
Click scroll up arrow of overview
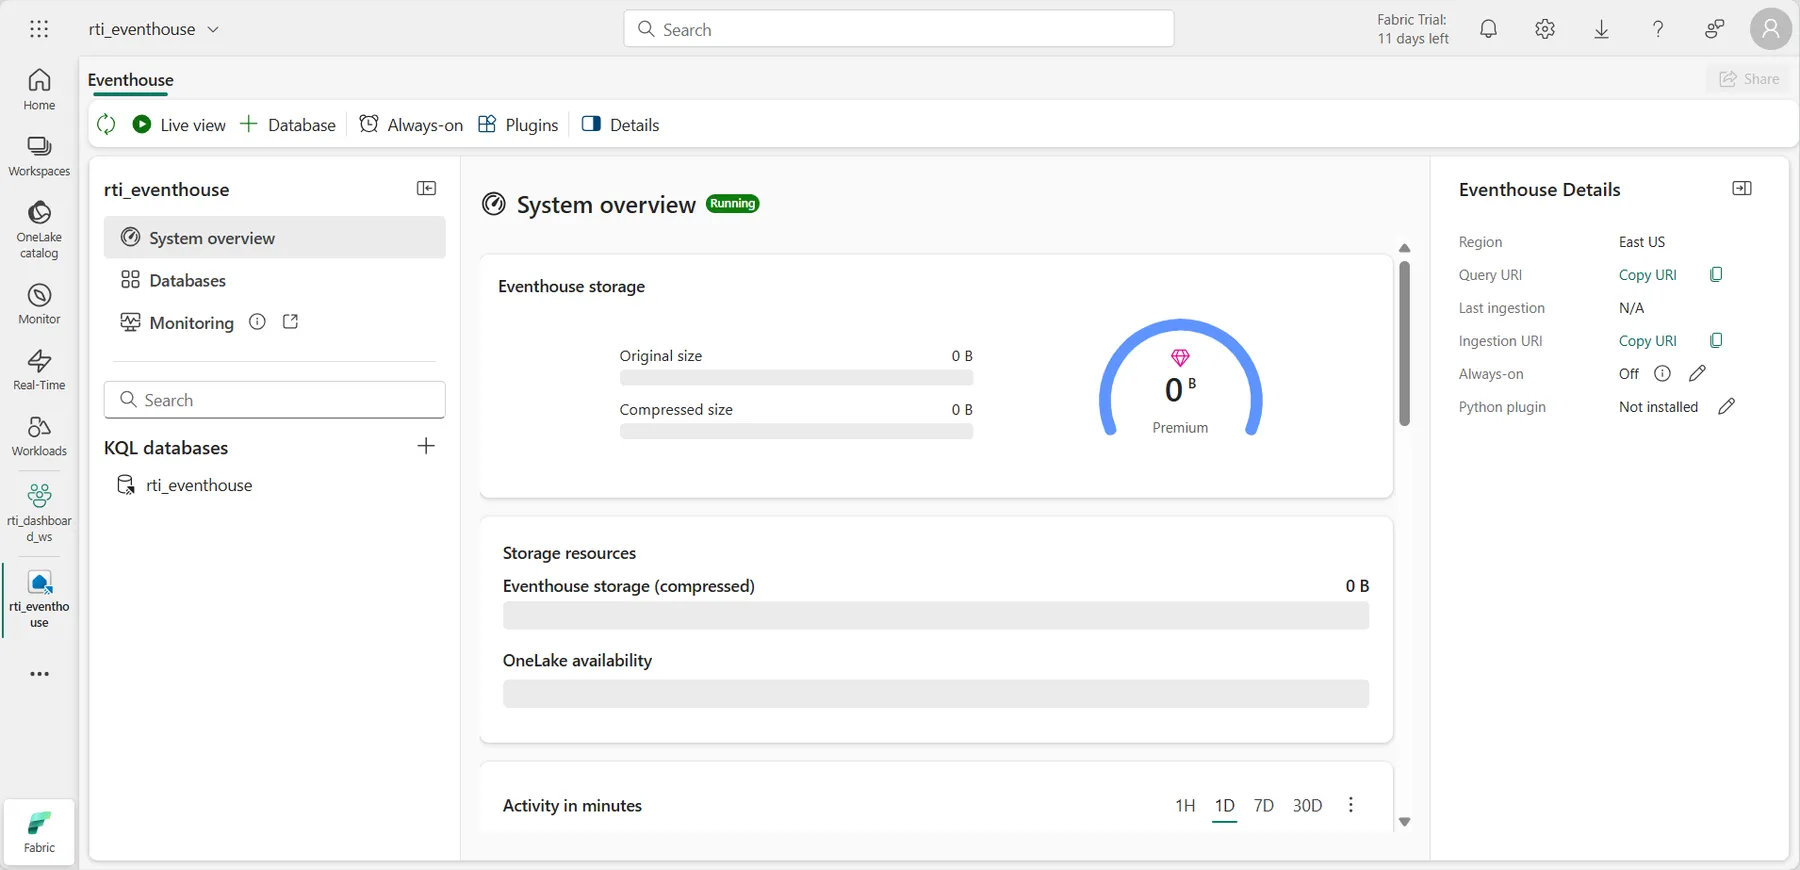pyautogui.click(x=1404, y=248)
